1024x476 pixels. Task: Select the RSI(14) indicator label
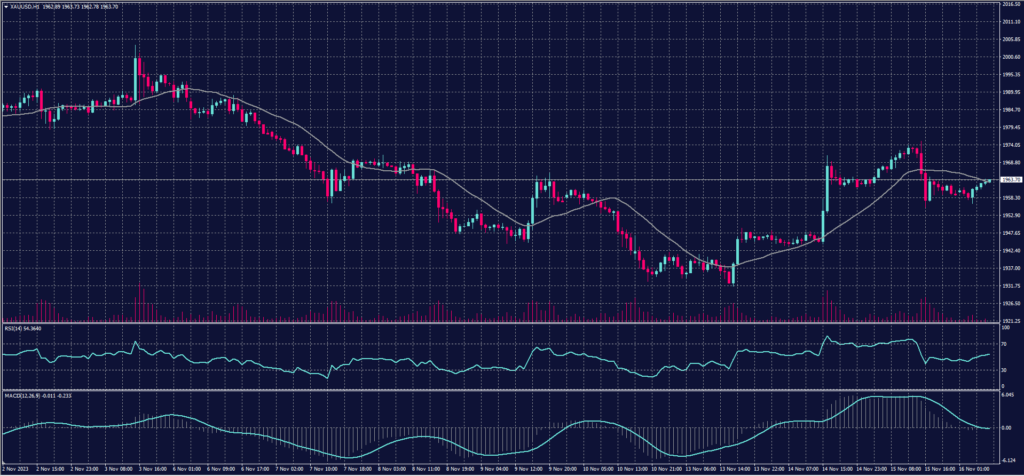pos(14,327)
